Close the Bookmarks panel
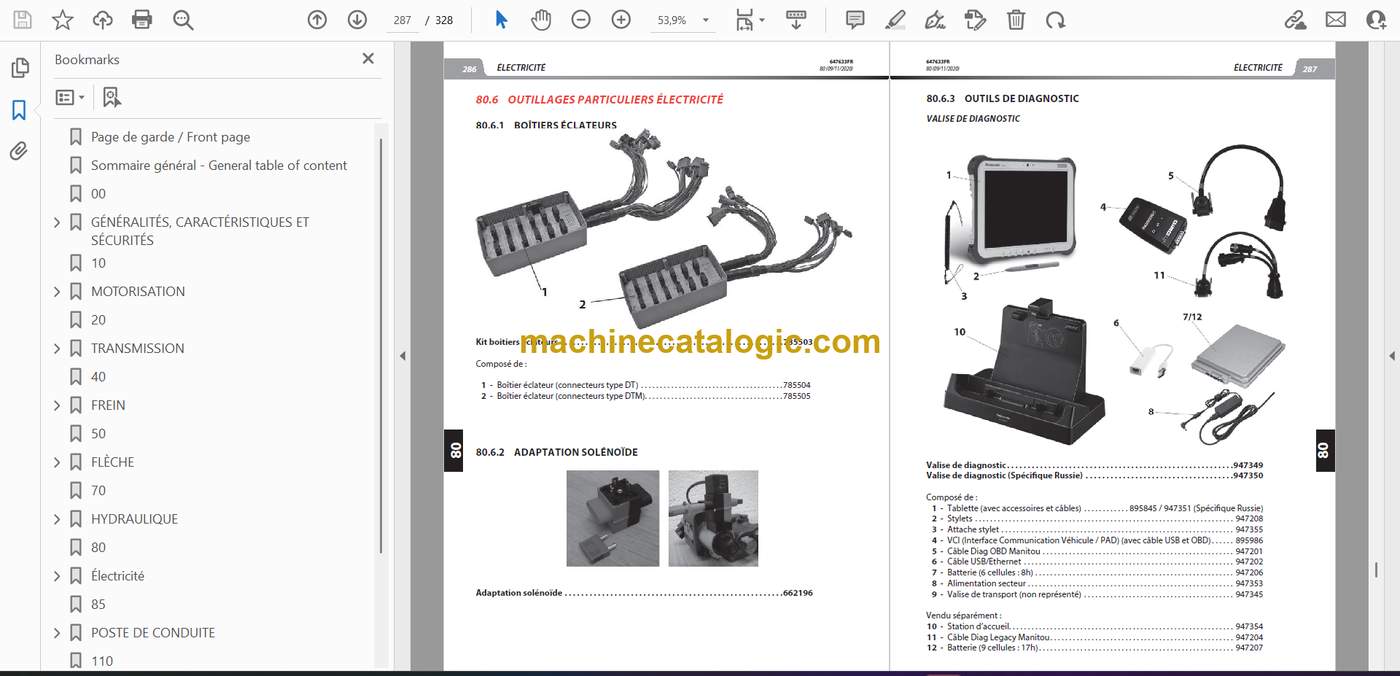Screen dimensions: 1400x676 click(x=367, y=59)
